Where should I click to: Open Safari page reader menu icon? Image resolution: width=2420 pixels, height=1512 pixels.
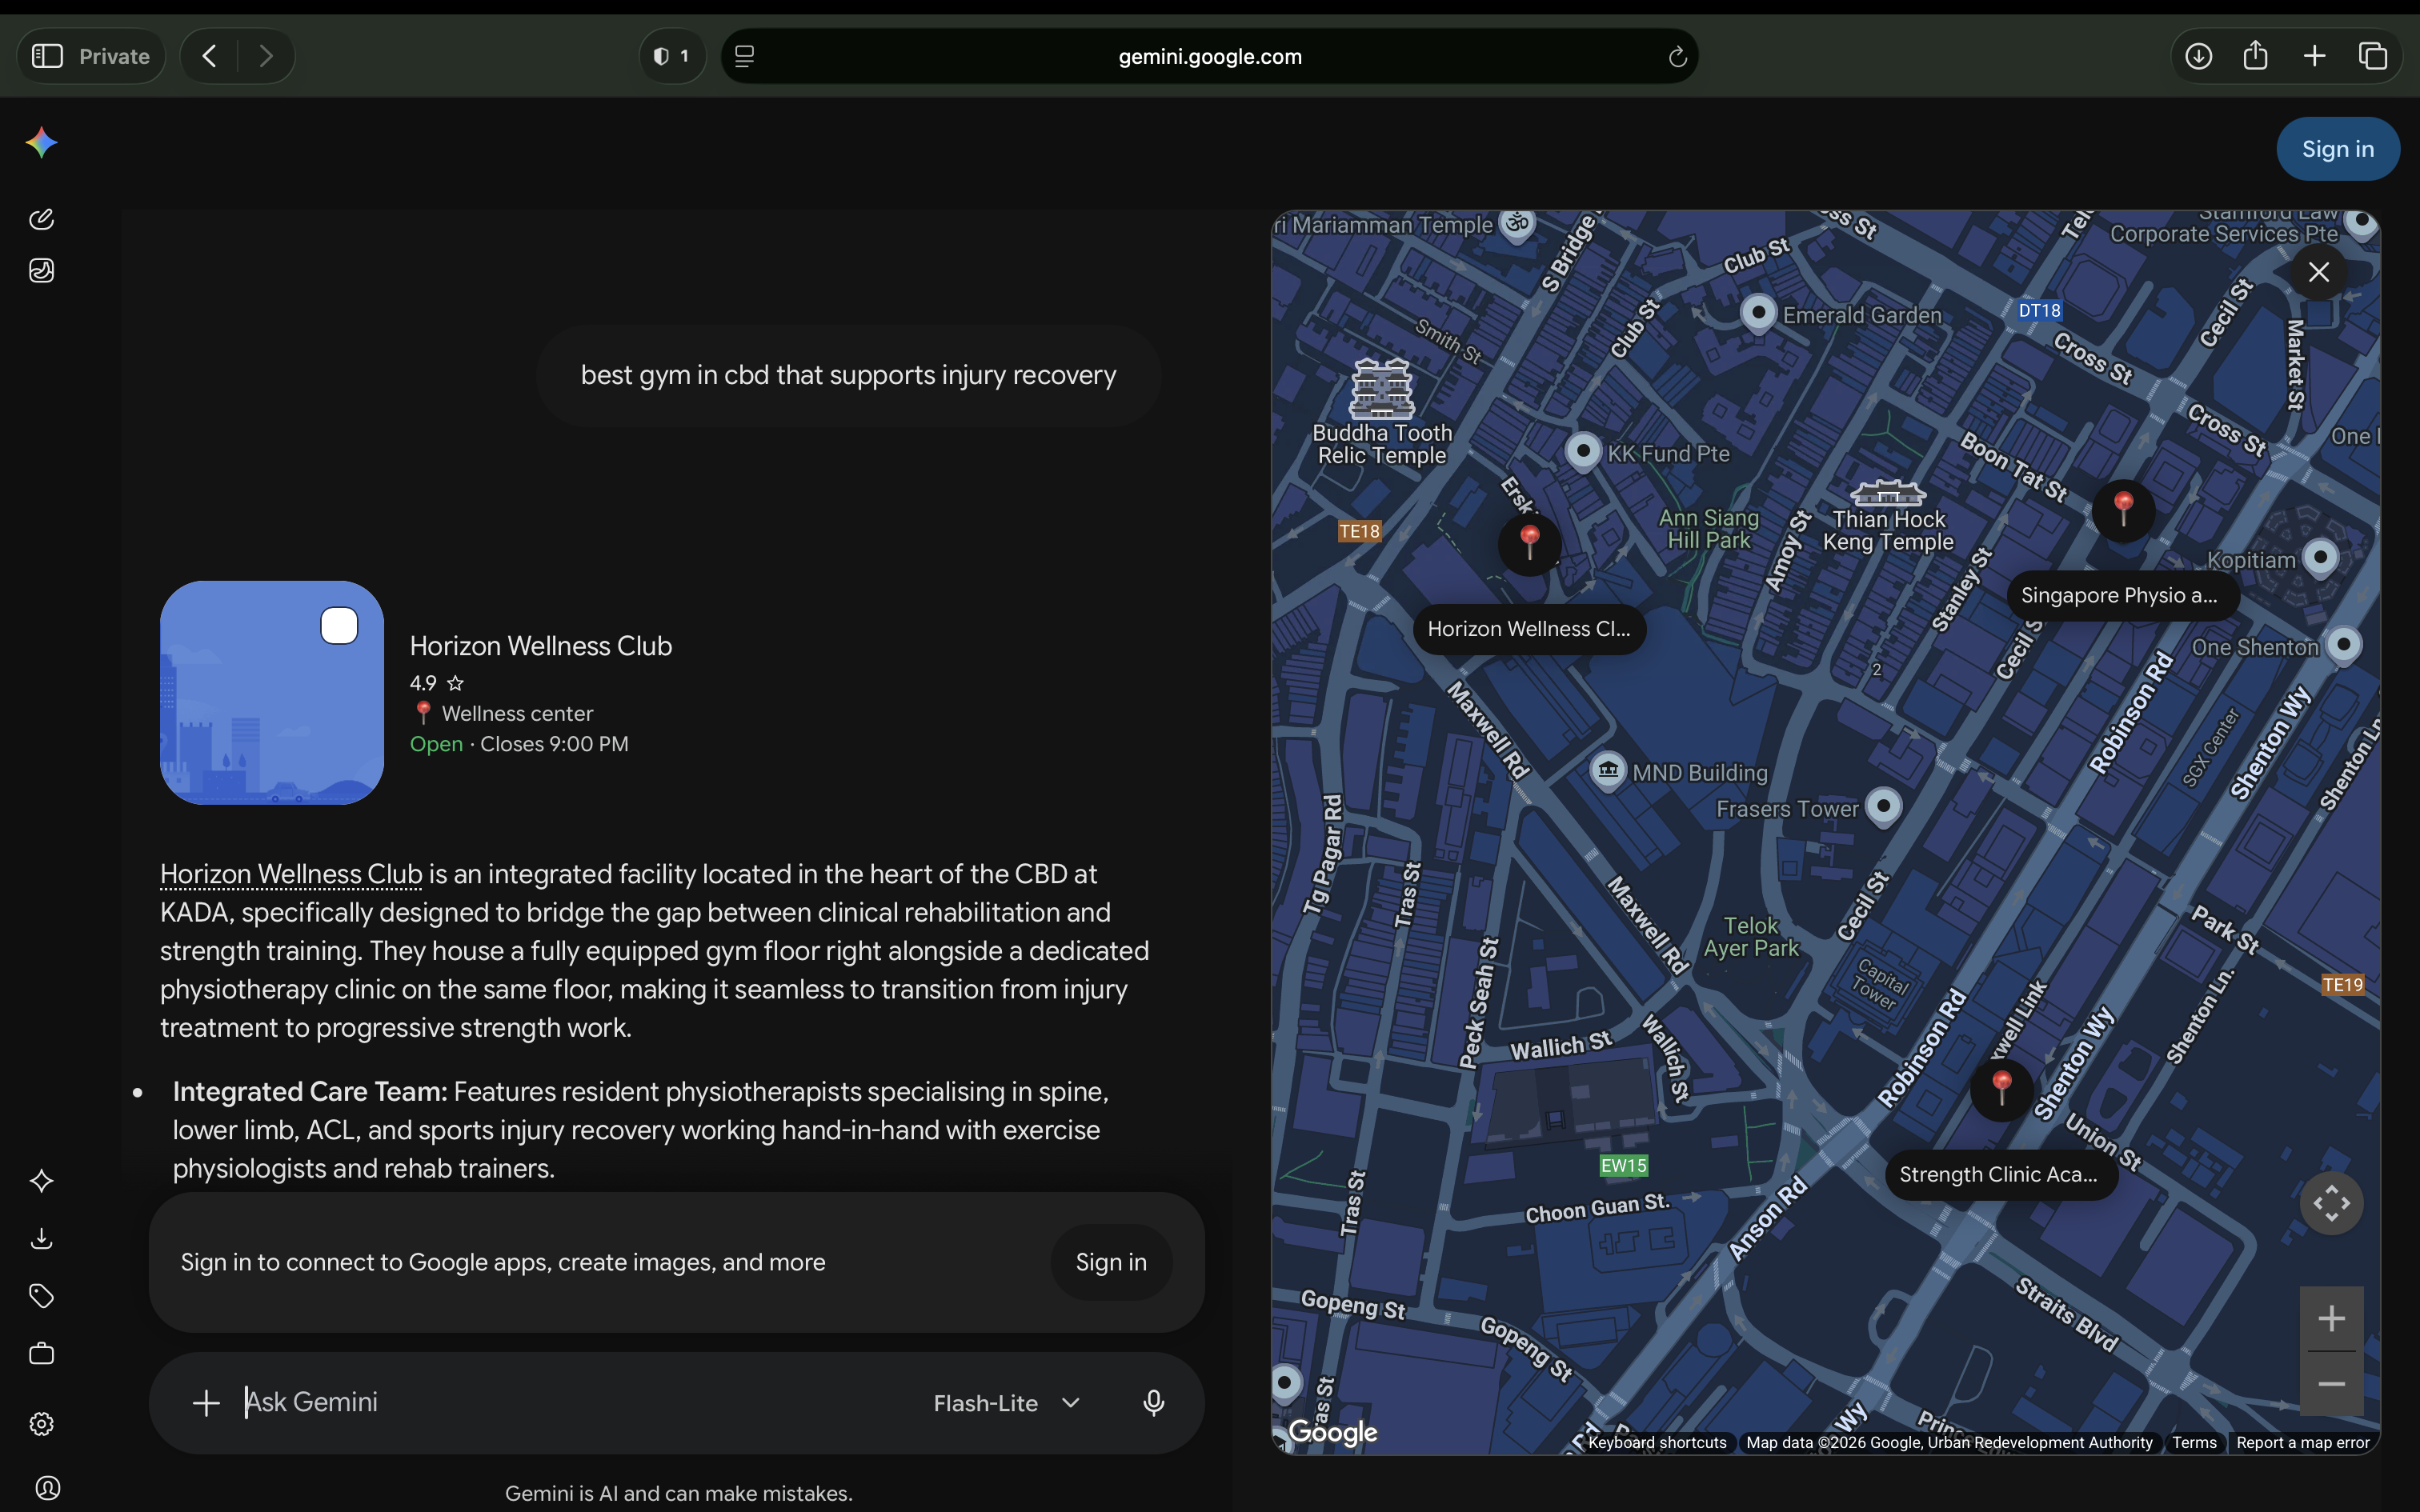(744, 56)
